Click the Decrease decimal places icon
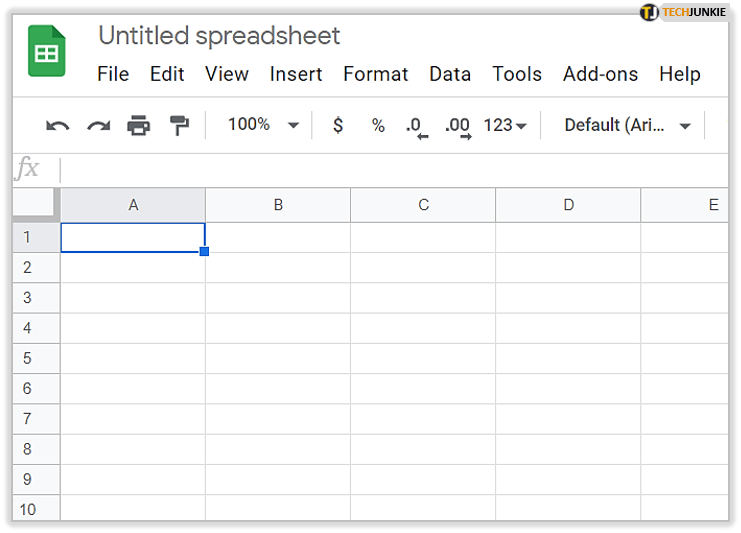Viewport: 741px width, 533px height. pyautogui.click(x=415, y=126)
